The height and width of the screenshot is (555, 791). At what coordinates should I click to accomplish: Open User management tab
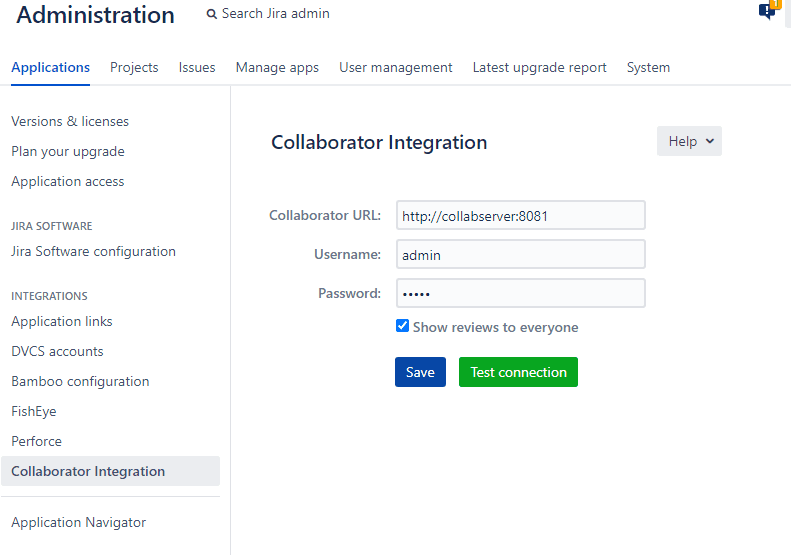tap(395, 67)
